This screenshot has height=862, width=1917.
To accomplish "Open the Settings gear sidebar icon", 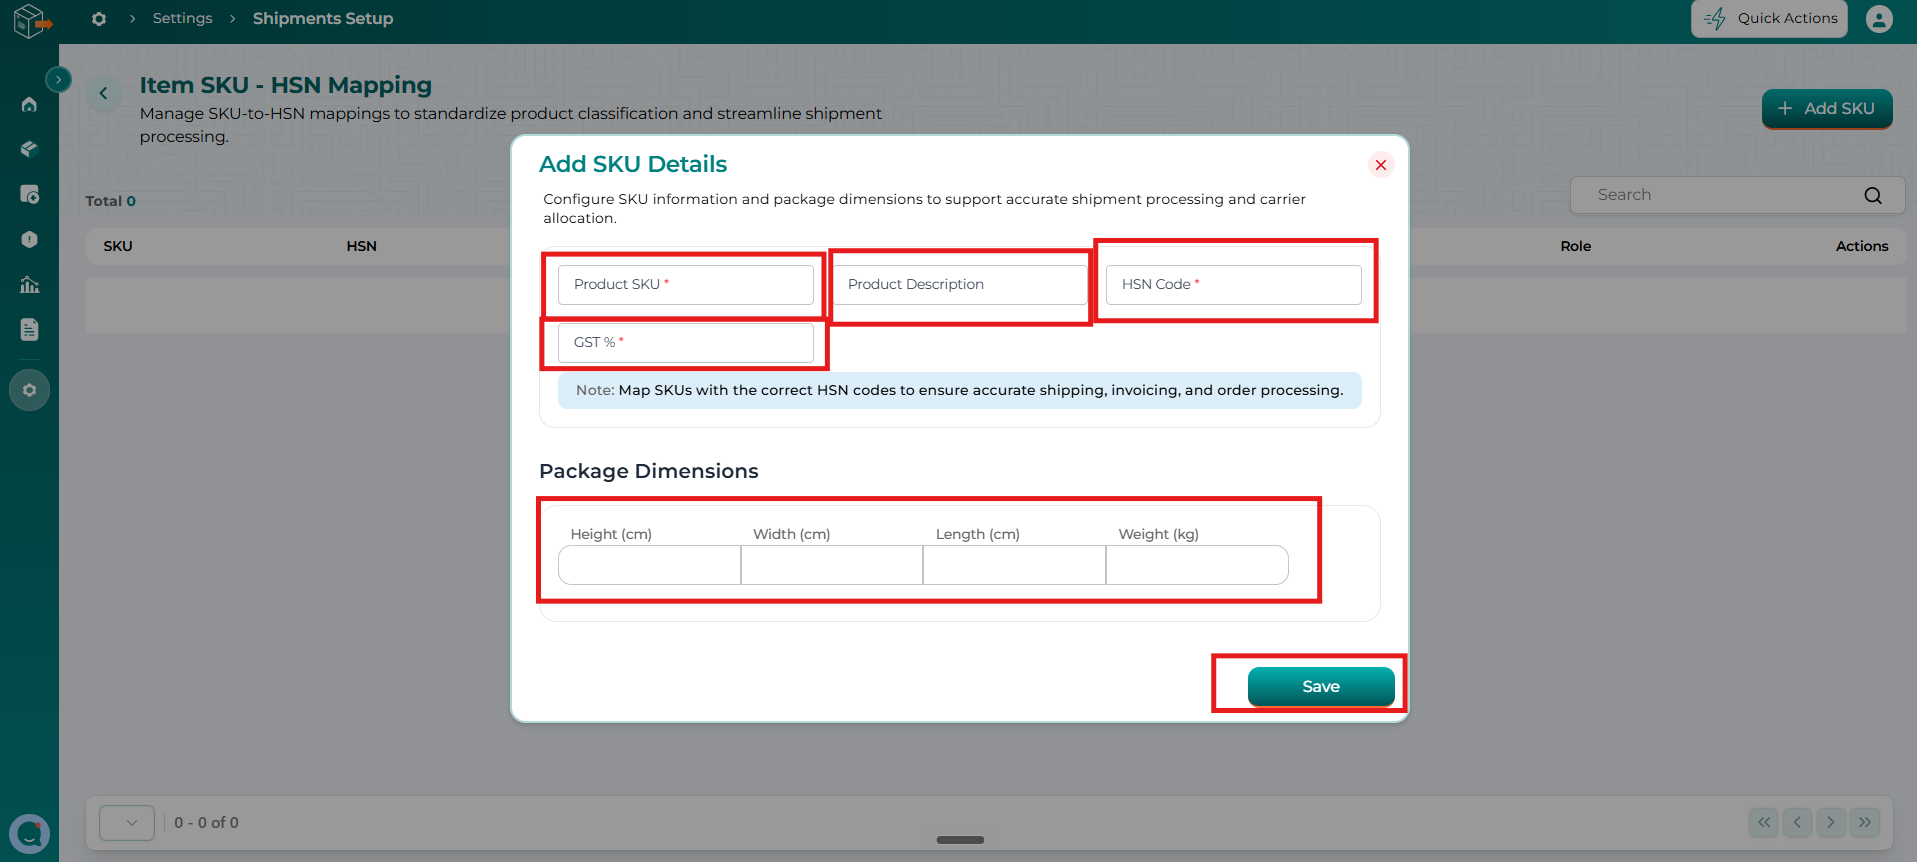I will pos(29,390).
